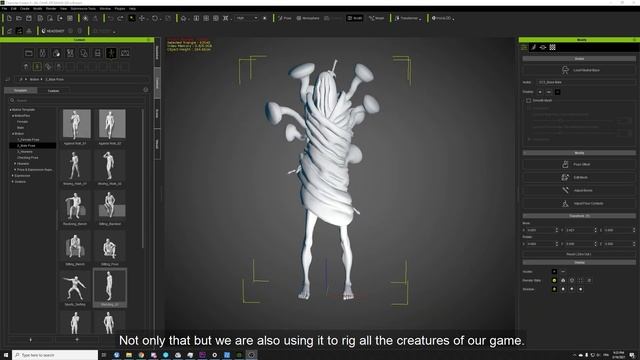
Task: Collapse the Transform section header
Action: point(579,216)
